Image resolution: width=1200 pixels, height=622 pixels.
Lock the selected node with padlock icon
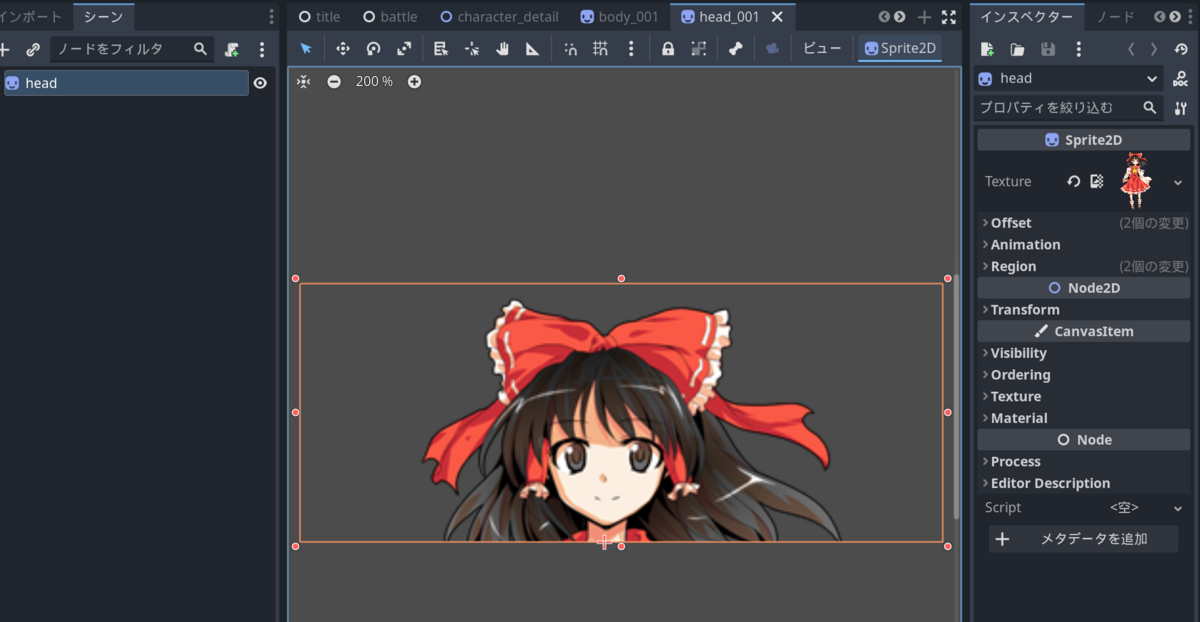[668, 48]
